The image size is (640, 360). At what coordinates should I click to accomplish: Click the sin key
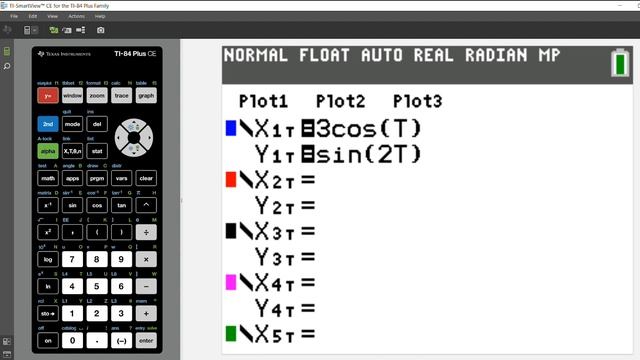click(x=72, y=205)
